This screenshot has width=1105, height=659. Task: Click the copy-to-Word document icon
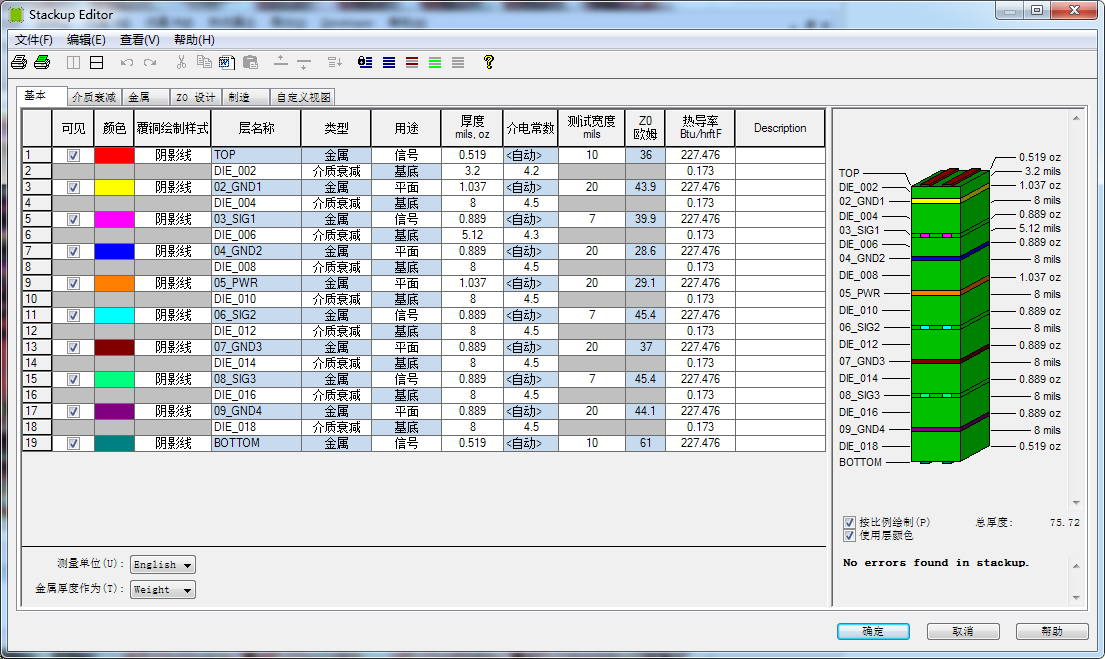[226, 62]
